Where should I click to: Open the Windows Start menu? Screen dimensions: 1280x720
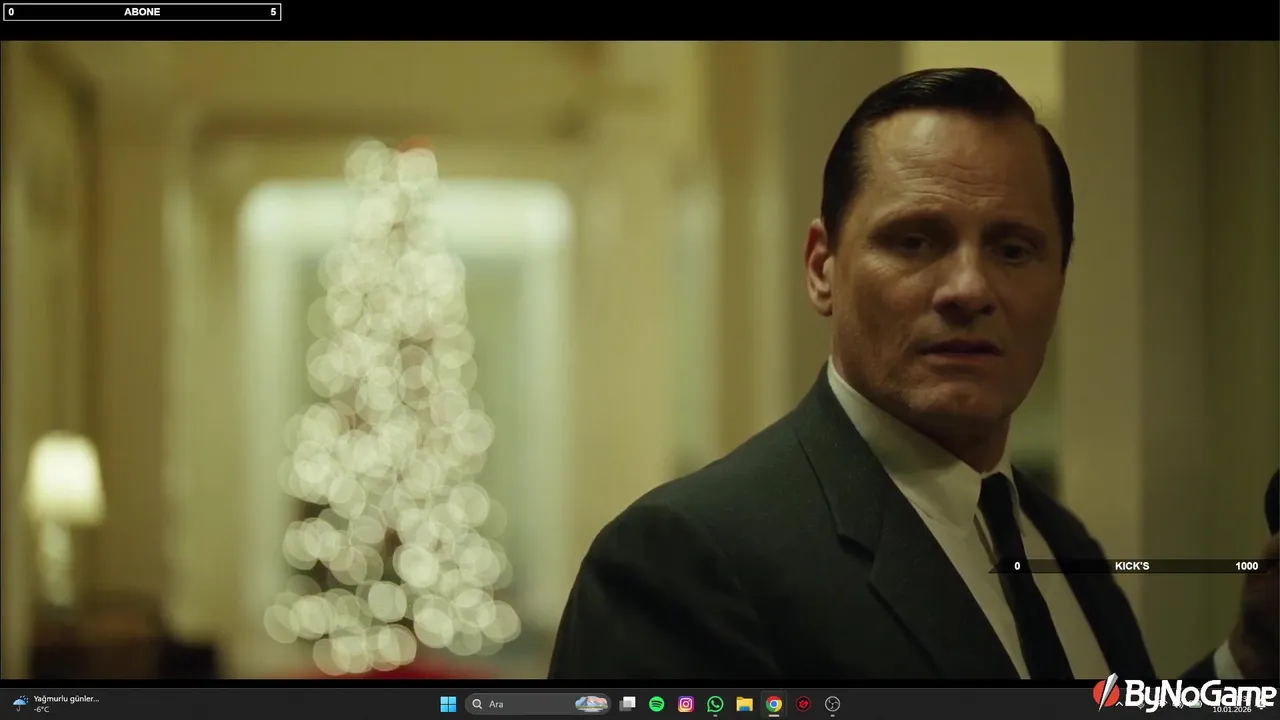tap(448, 704)
